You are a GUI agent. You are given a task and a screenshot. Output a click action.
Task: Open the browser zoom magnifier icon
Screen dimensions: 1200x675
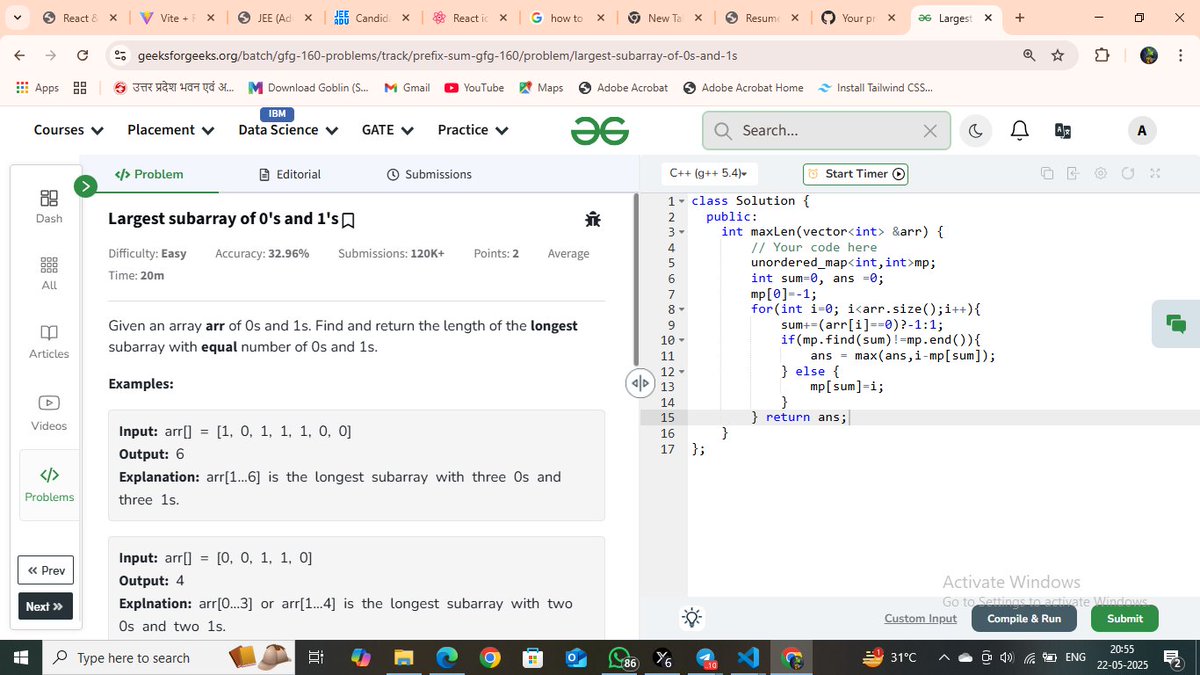pyautogui.click(x=1029, y=55)
